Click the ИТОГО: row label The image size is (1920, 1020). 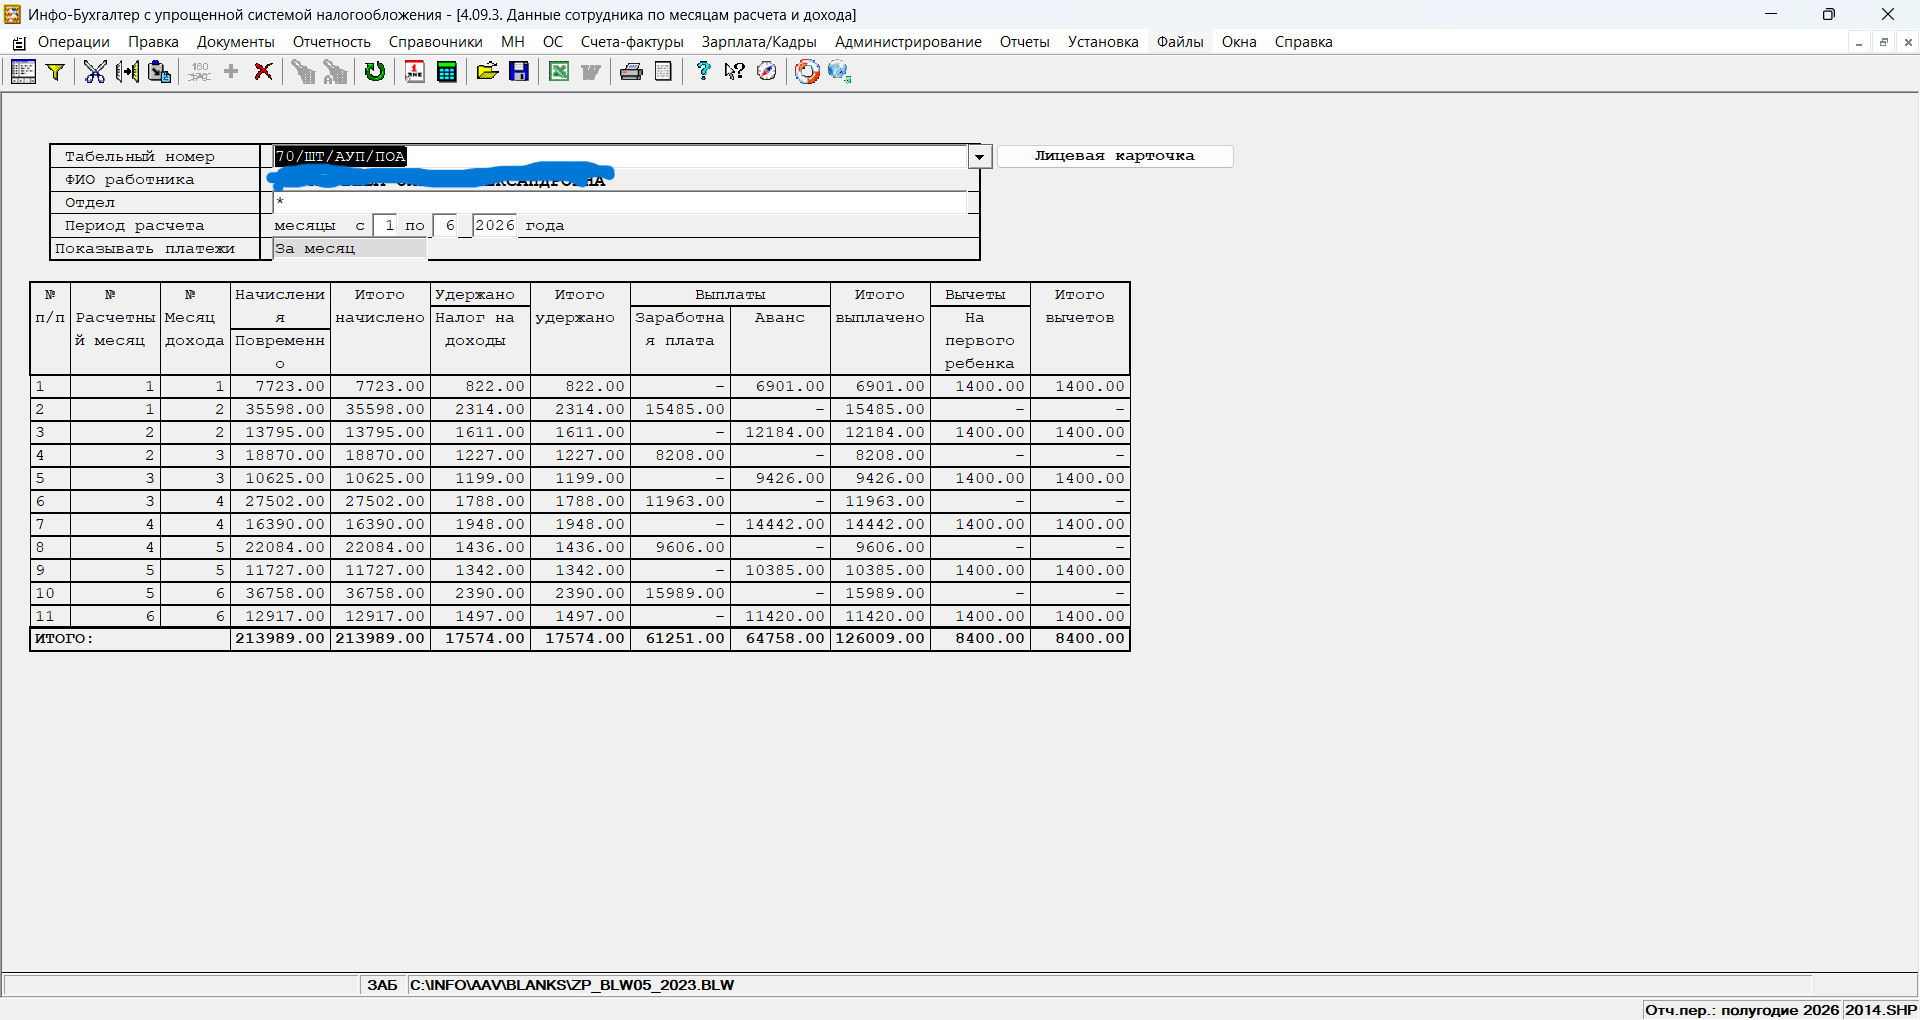(x=64, y=638)
